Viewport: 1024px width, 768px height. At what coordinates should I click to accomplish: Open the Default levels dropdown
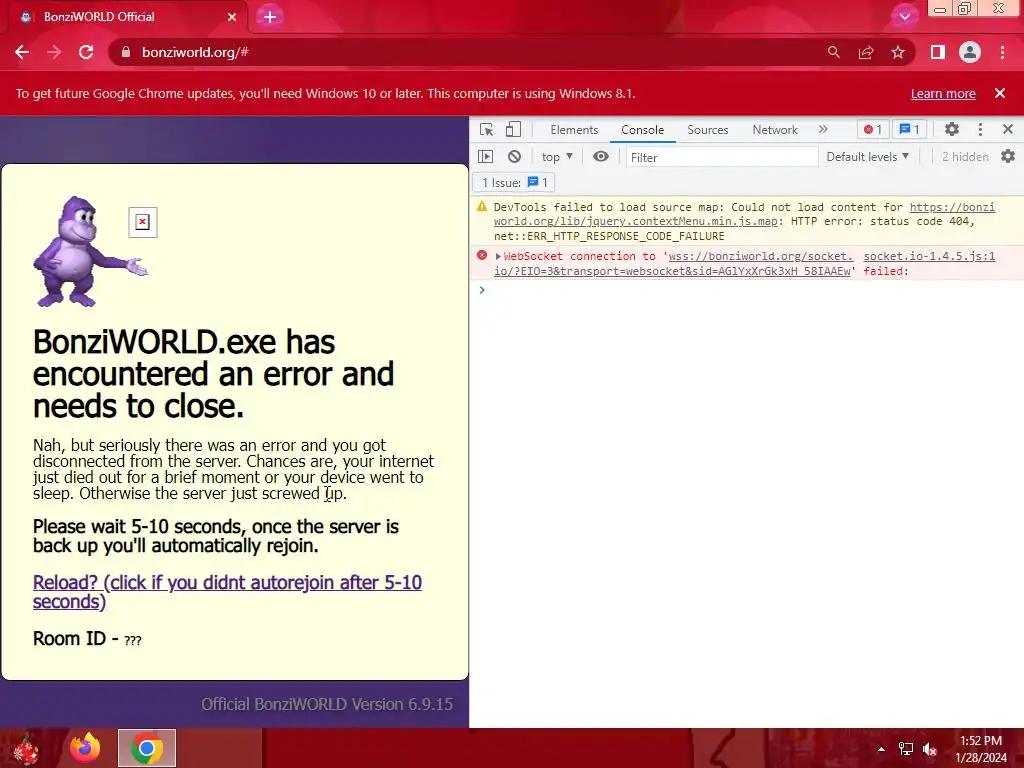pyautogui.click(x=867, y=157)
